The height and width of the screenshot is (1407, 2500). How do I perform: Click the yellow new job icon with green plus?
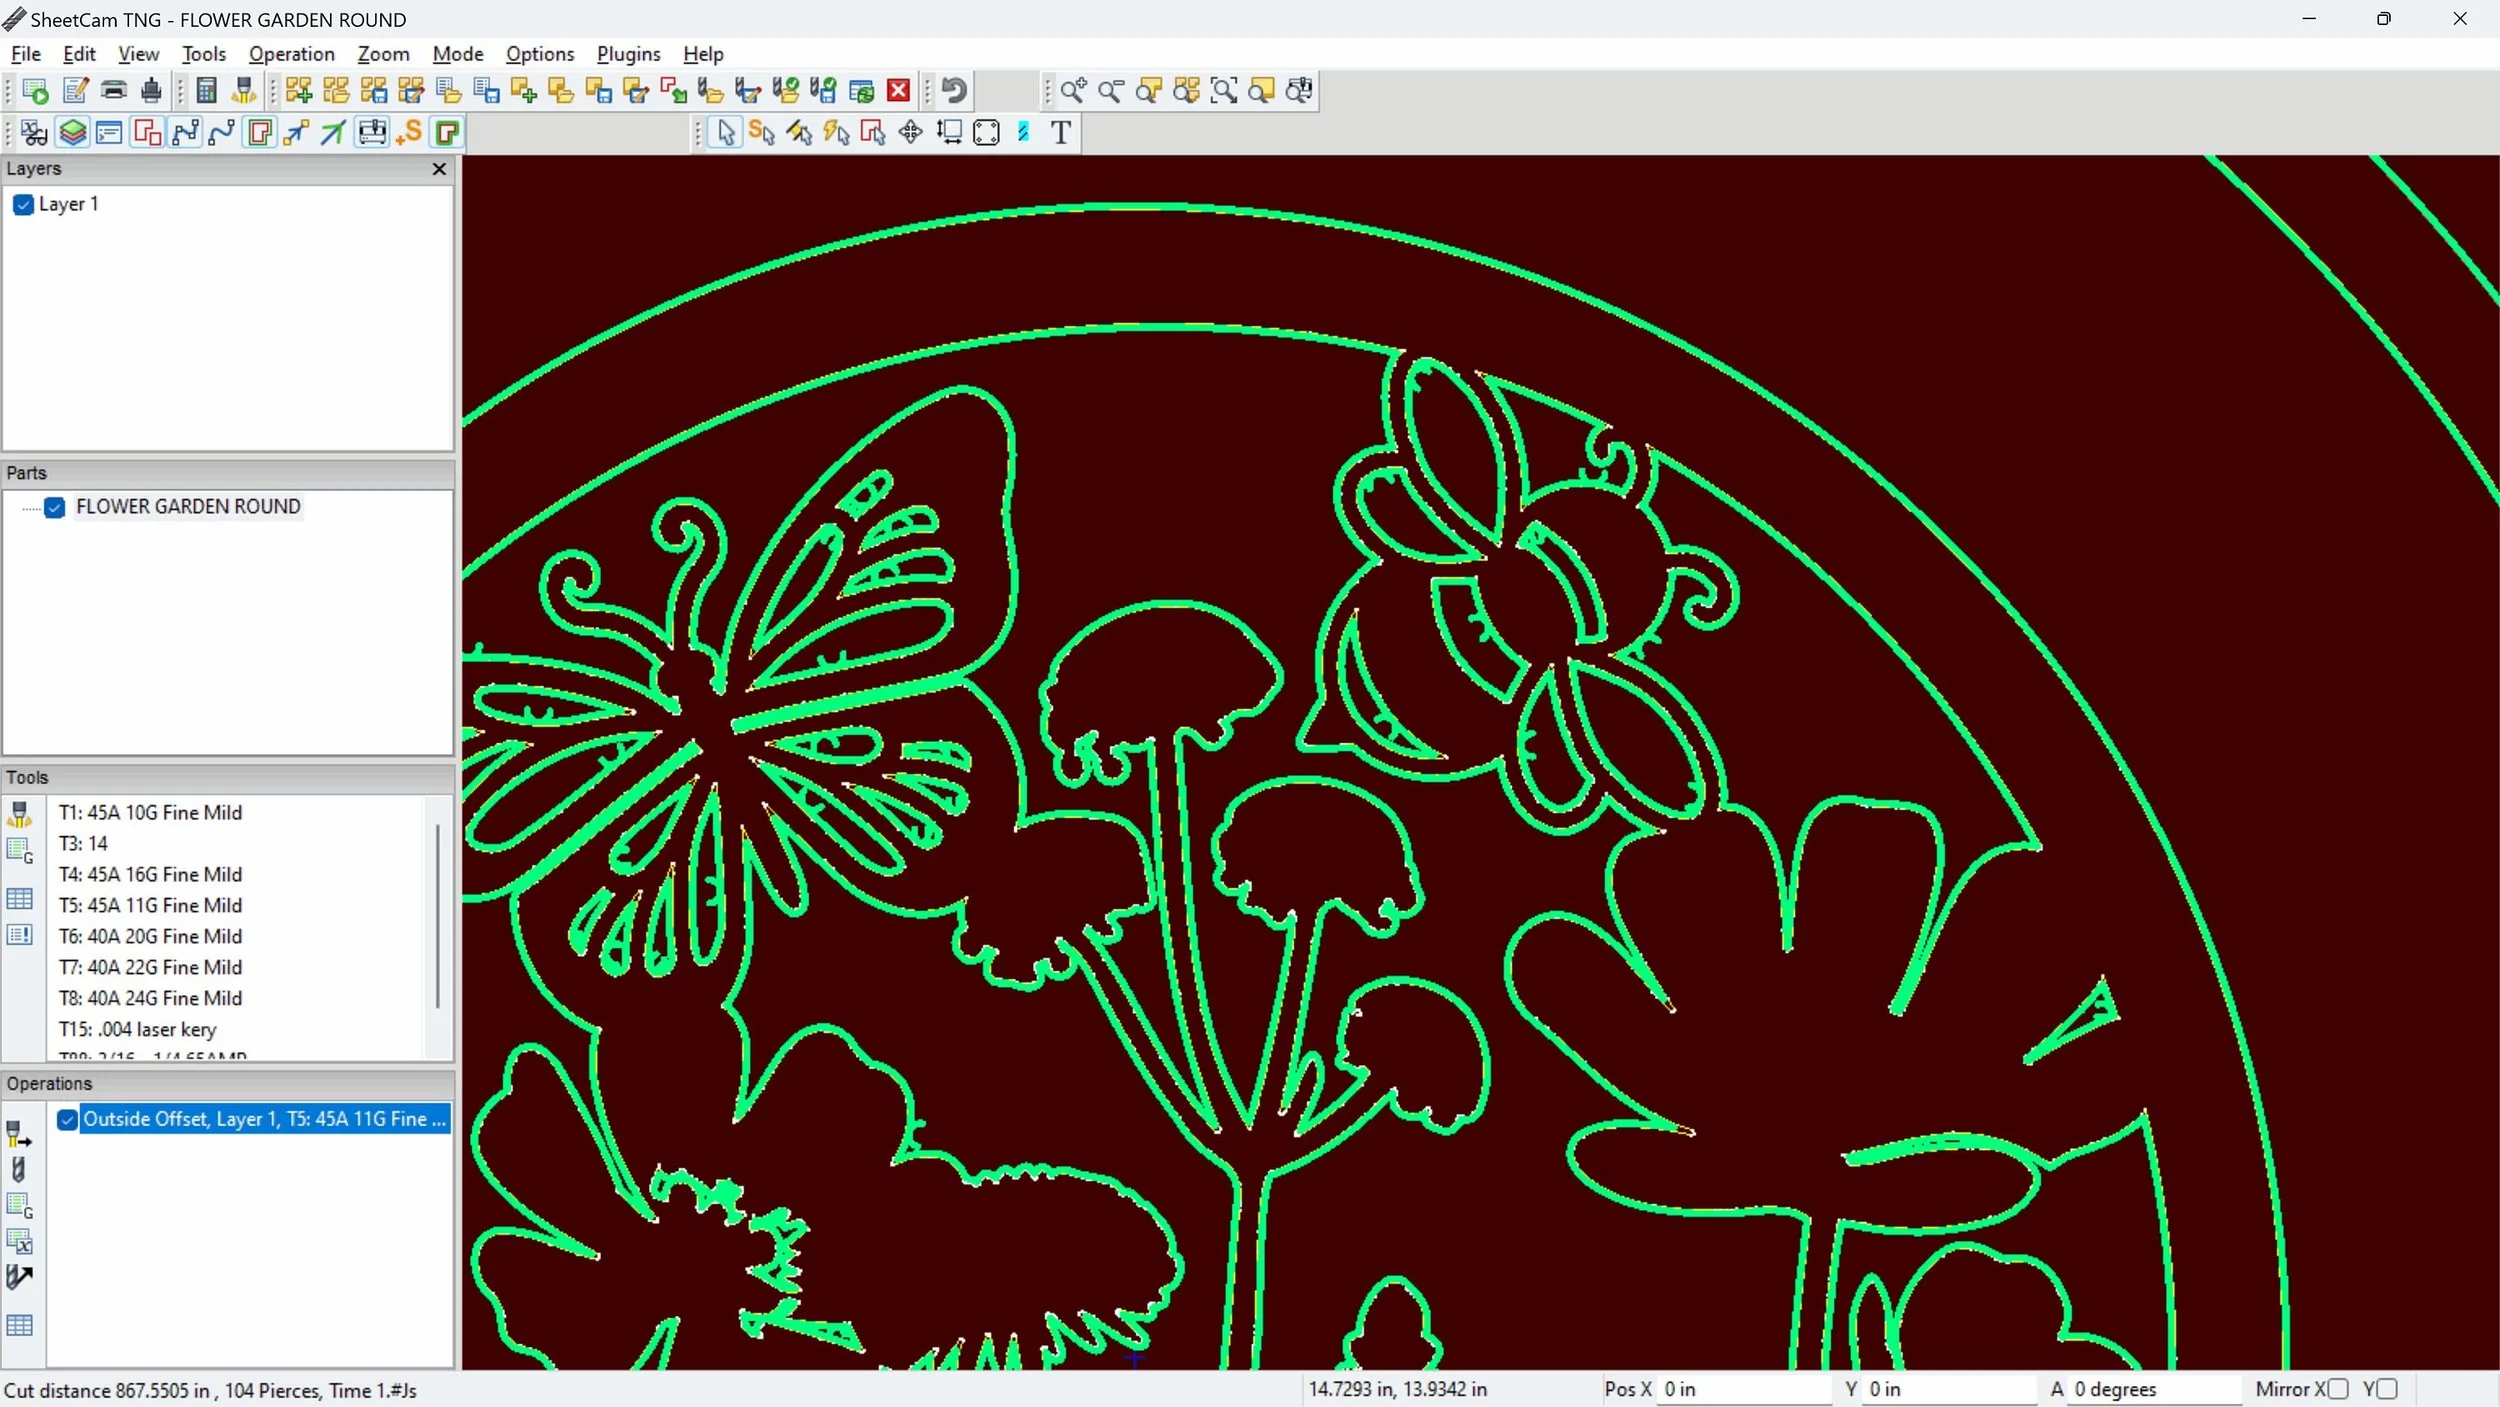point(298,91)
